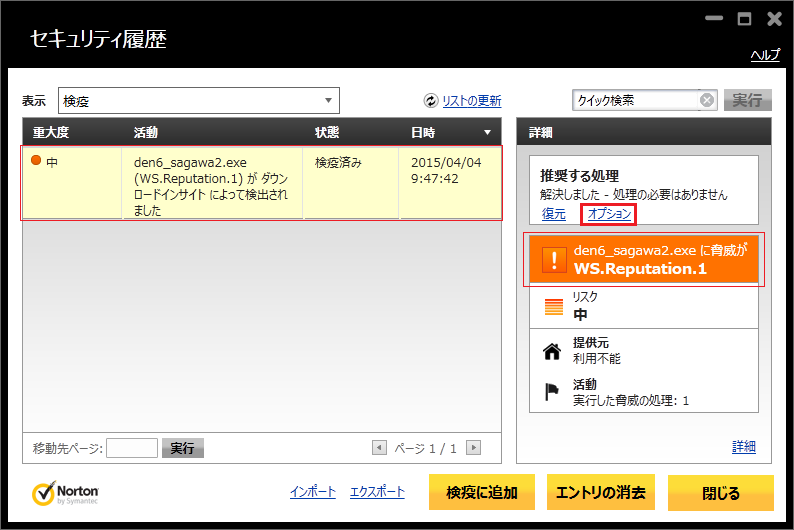Click the 検疫に追加 button

click(482, 492)
